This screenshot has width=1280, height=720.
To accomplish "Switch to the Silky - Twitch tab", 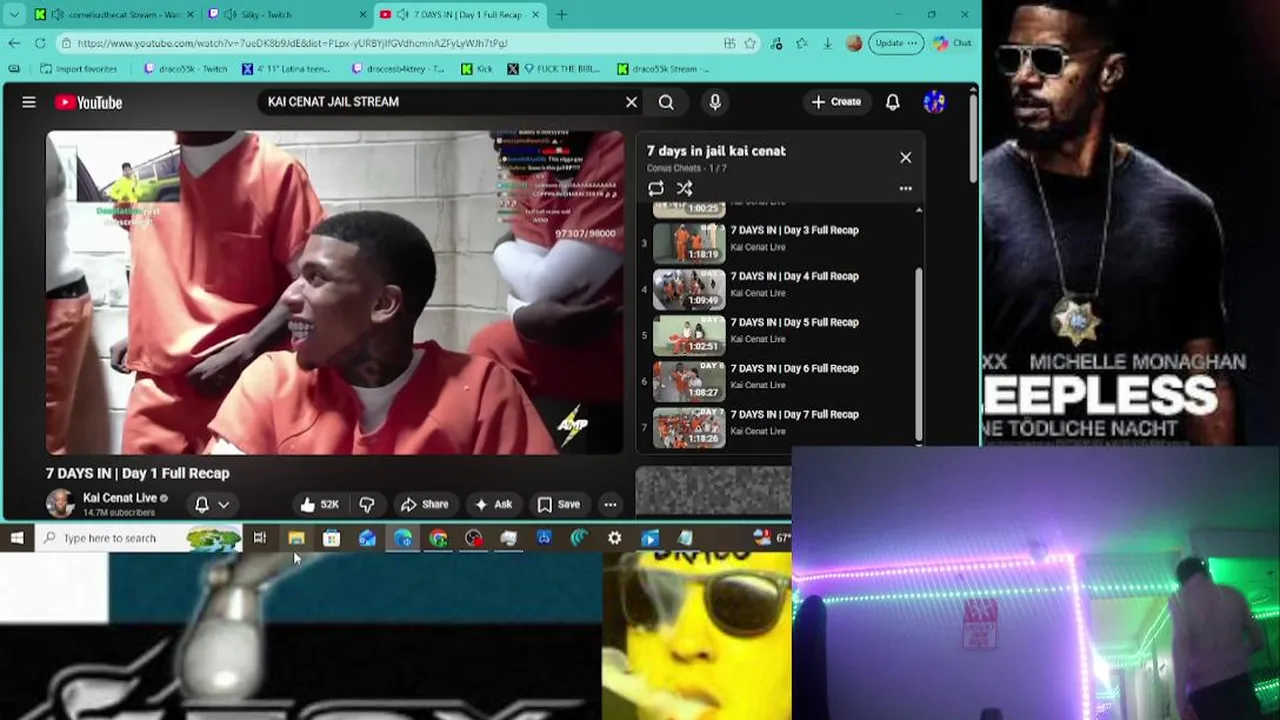I will coord(286,14).
